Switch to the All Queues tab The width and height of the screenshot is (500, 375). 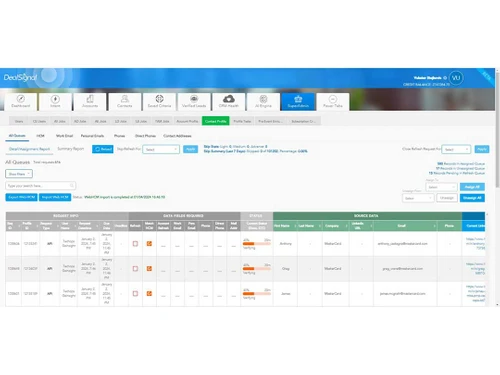(x=17, y=136)
